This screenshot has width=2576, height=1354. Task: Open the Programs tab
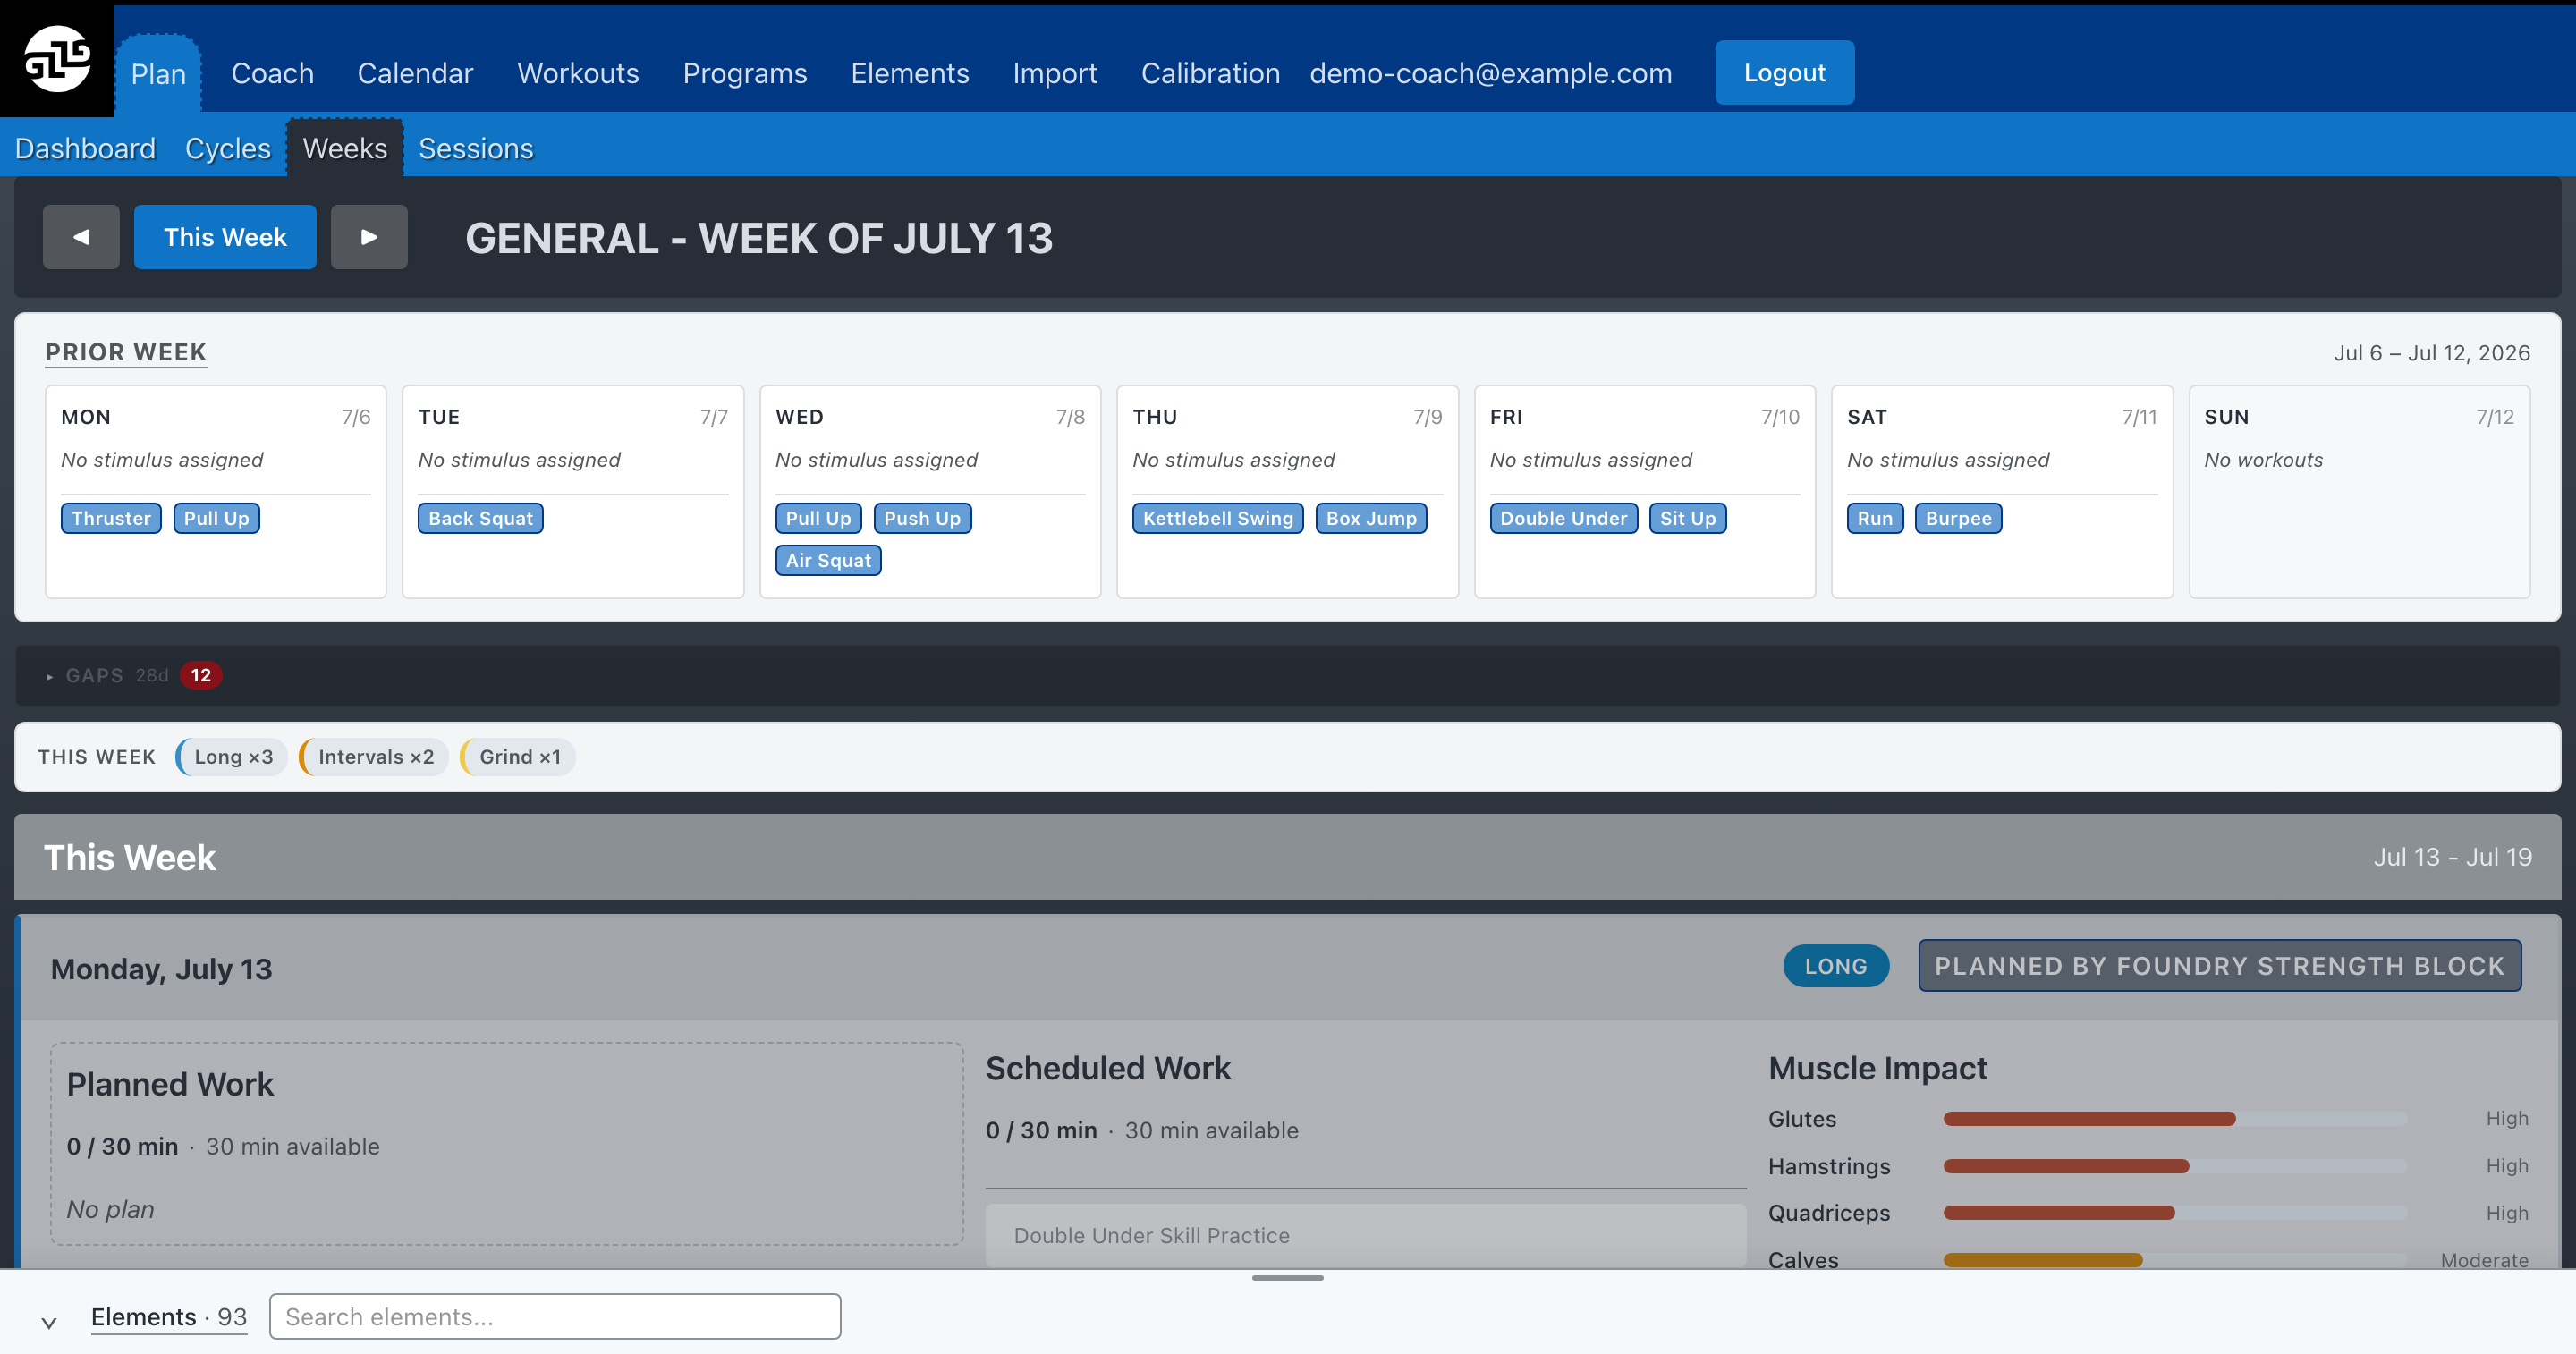(x=744, y=73)
